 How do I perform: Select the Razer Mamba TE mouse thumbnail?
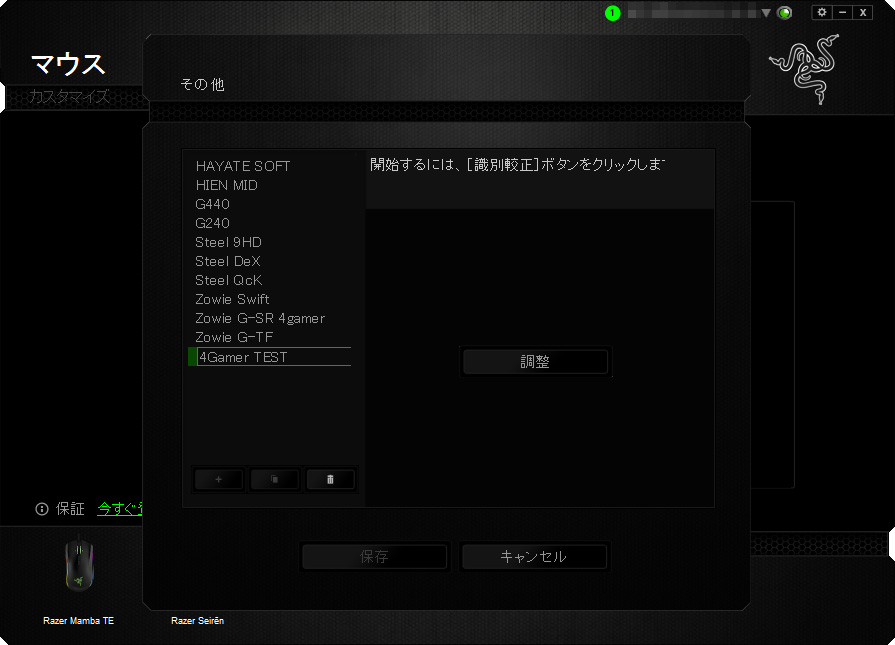click(79, 566)
